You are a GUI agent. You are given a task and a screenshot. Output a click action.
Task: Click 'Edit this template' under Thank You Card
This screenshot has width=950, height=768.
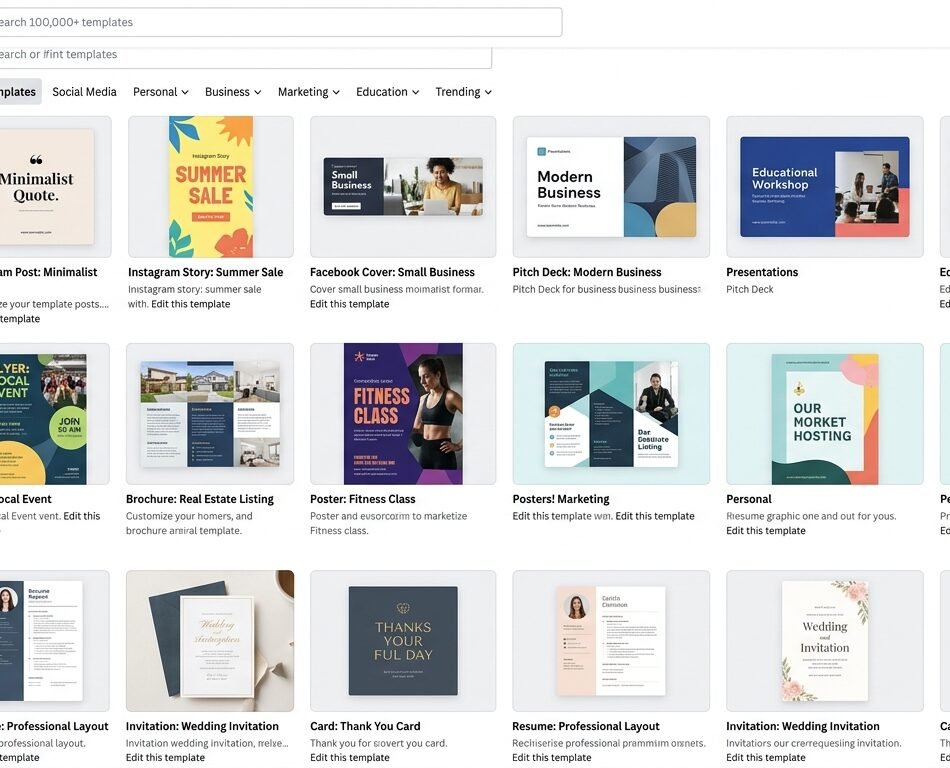[349, 758]
